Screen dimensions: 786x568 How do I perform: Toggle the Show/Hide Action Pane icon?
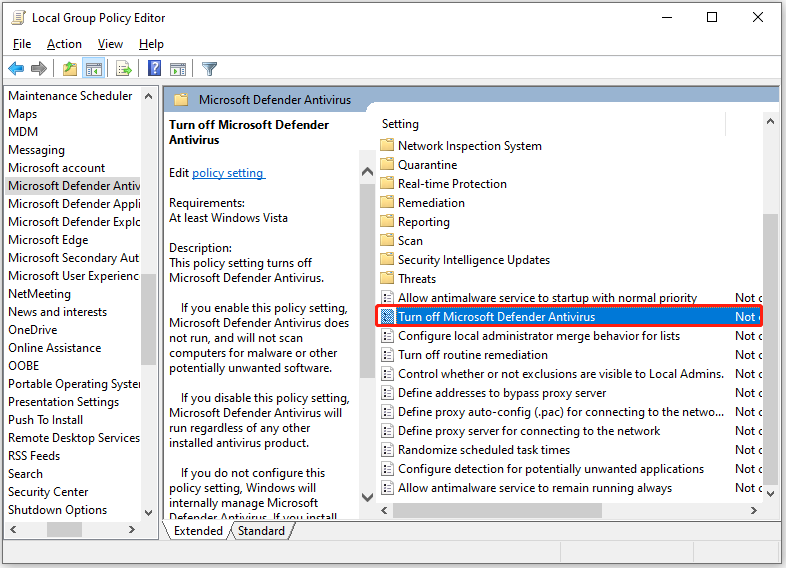pyautogui.click(x=178, y=68)
